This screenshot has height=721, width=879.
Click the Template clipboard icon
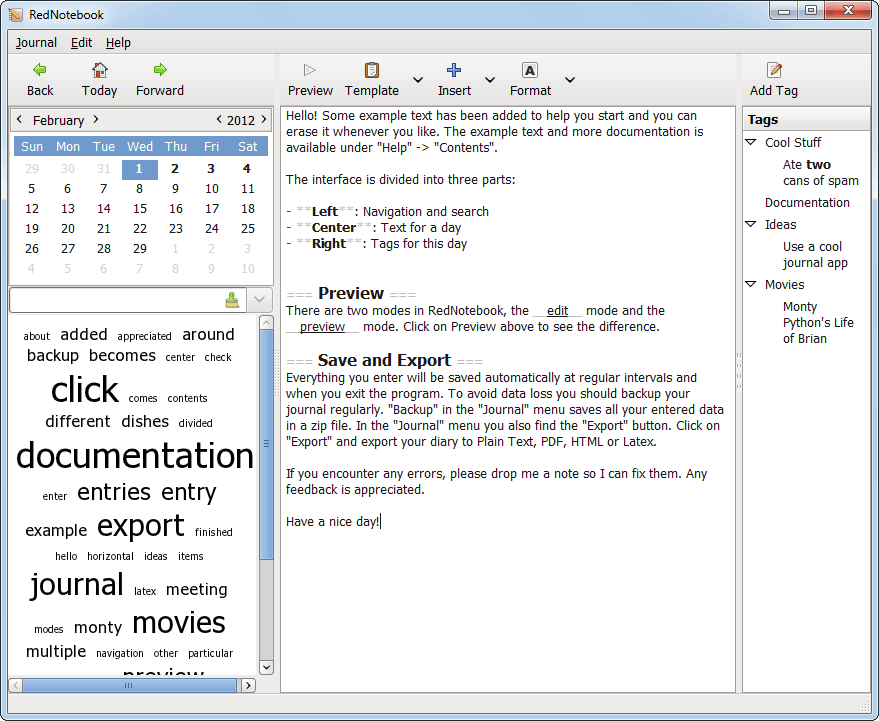pos(372,70)
